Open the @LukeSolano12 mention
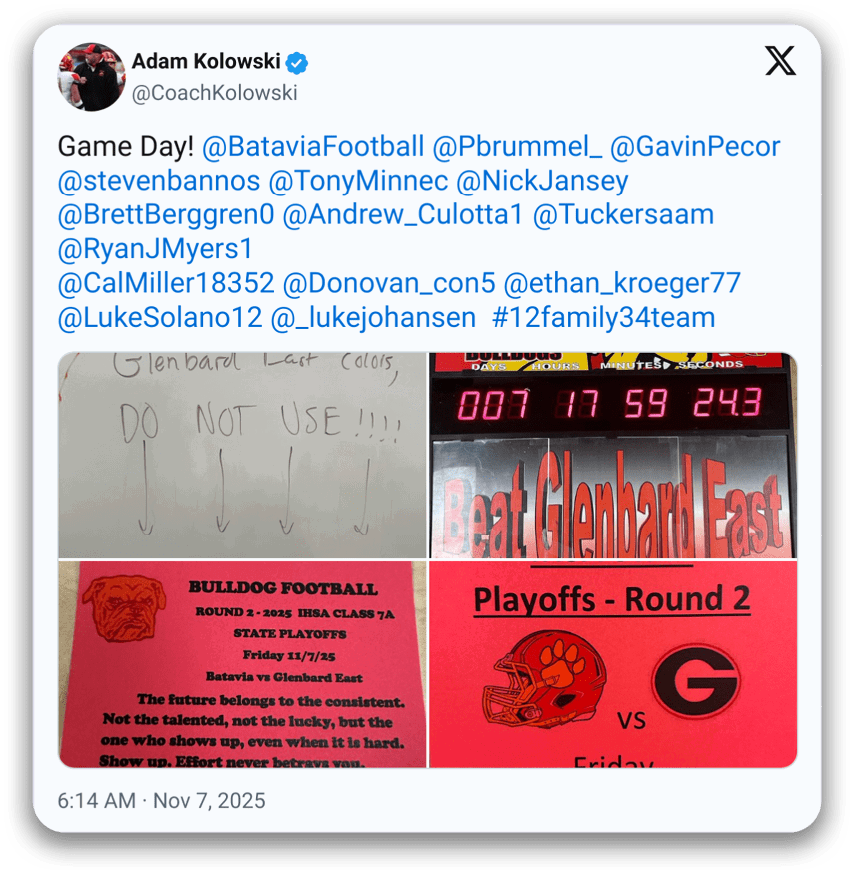This screenshot has width=854, height=874. pyautogui.click(x=159, y=318)
